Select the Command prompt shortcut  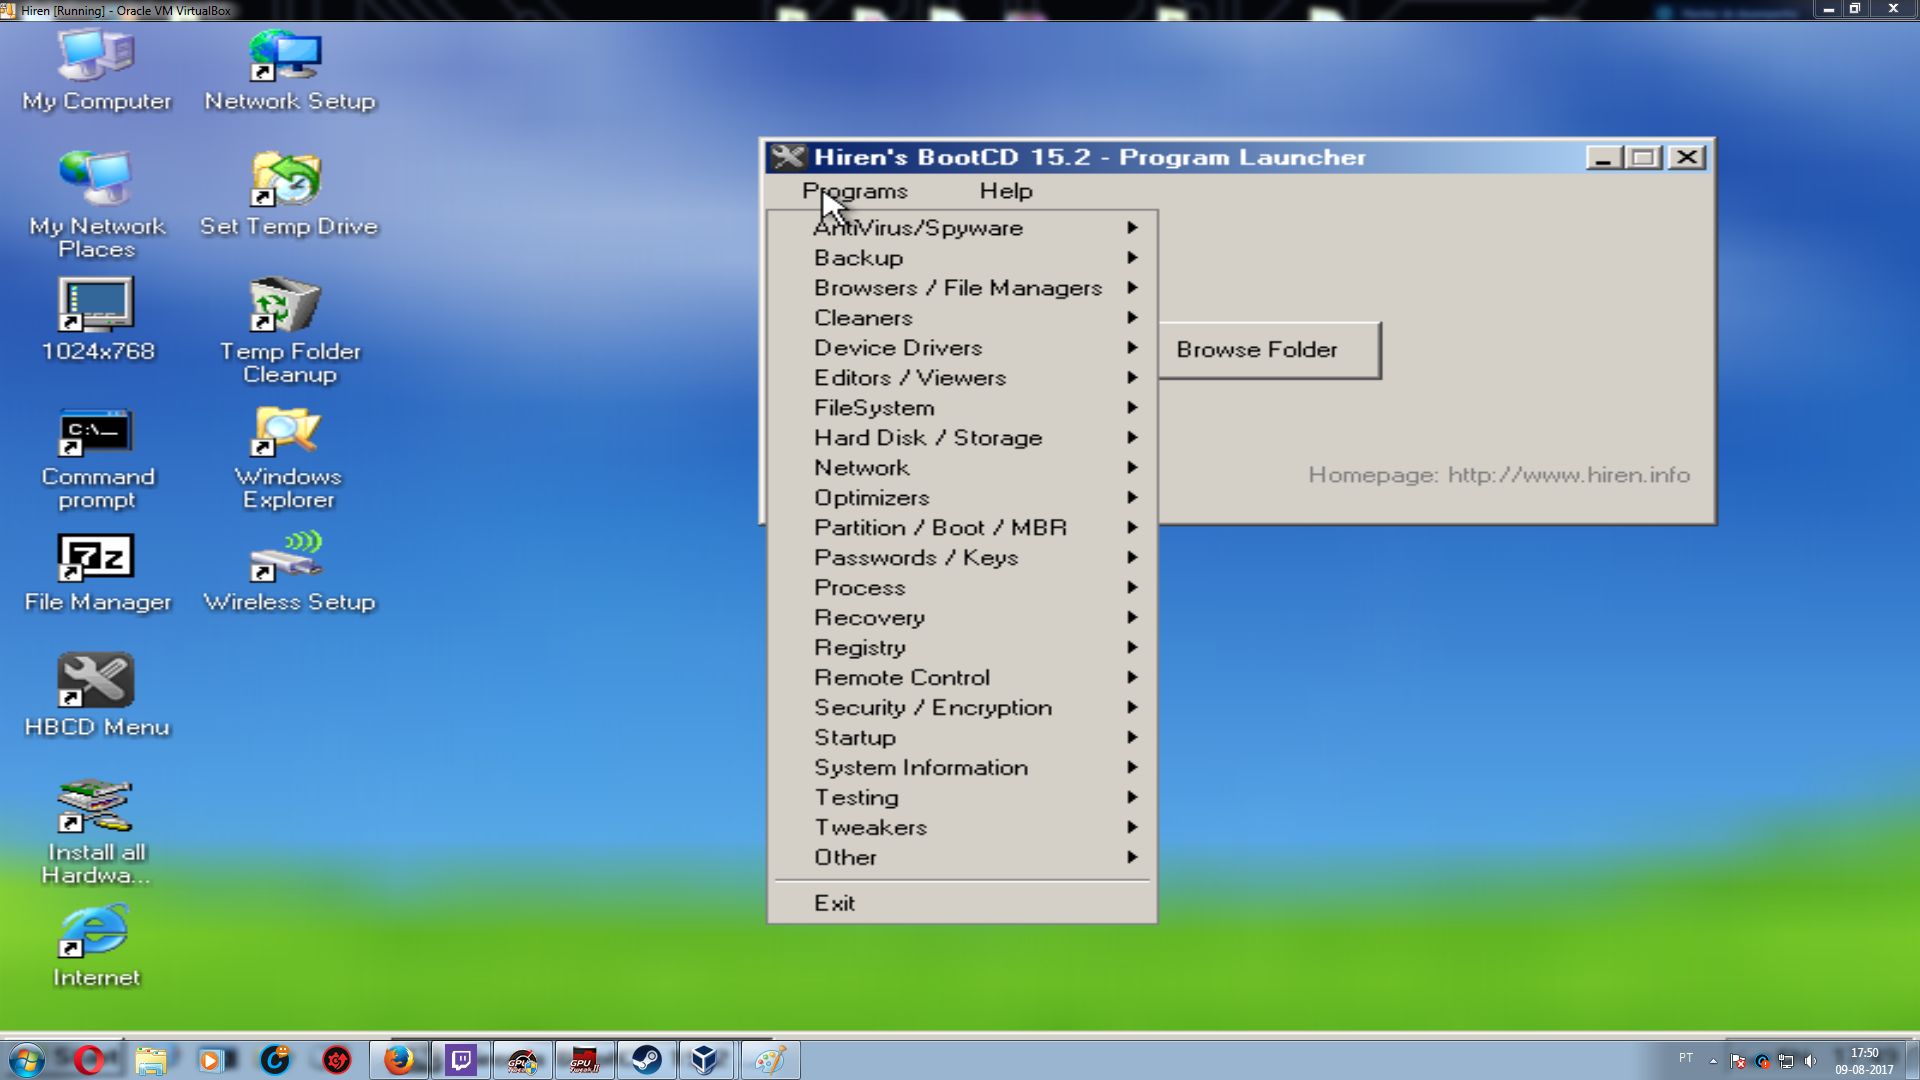97,458
